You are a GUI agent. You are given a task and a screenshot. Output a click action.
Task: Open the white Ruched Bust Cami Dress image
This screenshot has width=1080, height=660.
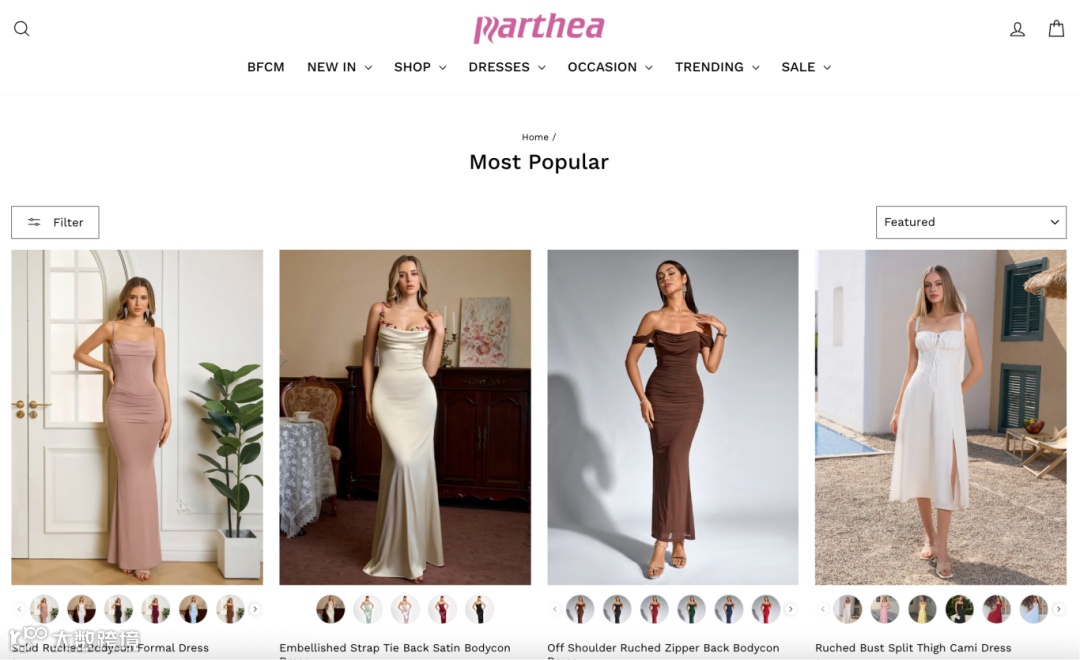coord(940,417)
